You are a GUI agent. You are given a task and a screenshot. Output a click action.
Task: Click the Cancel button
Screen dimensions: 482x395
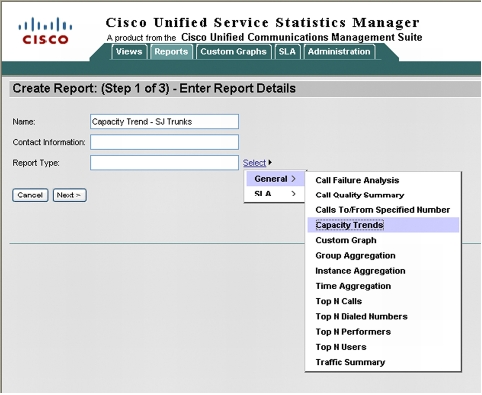coord(30,195)
